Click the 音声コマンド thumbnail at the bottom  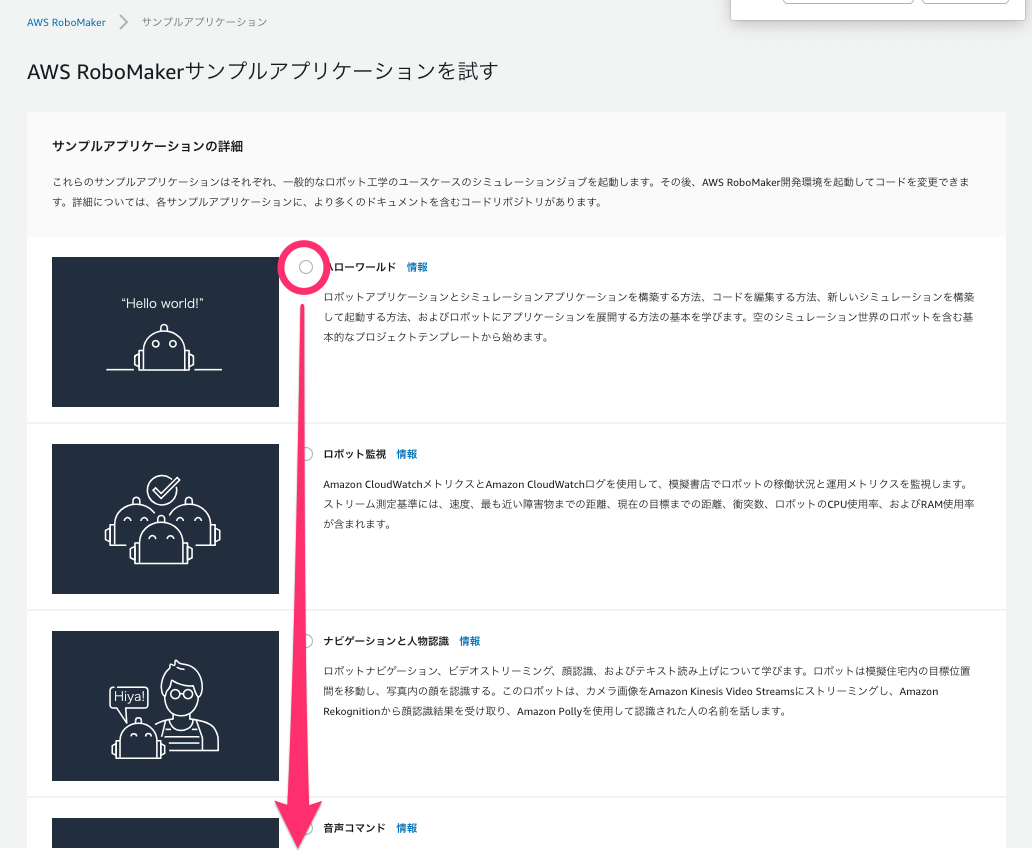(165, 840)
